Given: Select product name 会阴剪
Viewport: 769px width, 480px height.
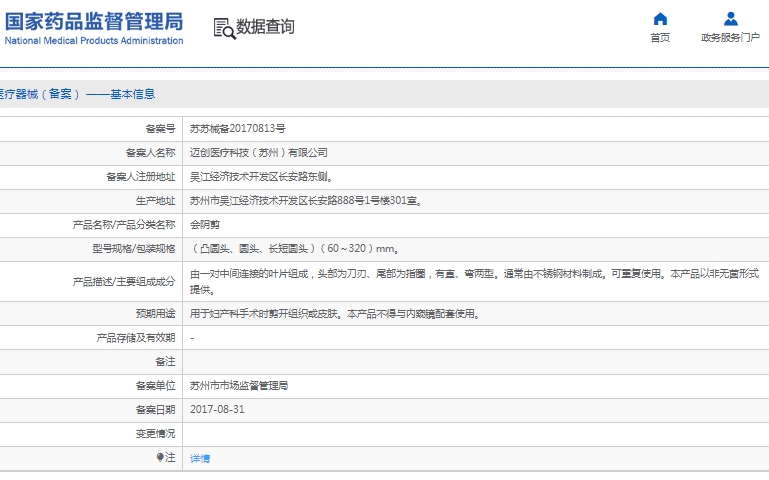Looking at the screenshot, I should point(205,225).
